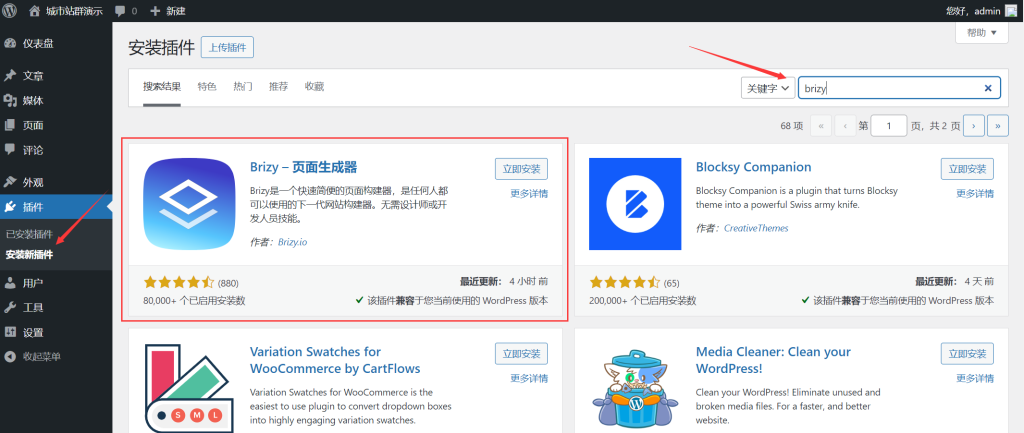Image resolution: width=1024 pixels, height=433 pixels.
Task: Click 立即安装 for Brizy plugin
Action: pos(521,169)
